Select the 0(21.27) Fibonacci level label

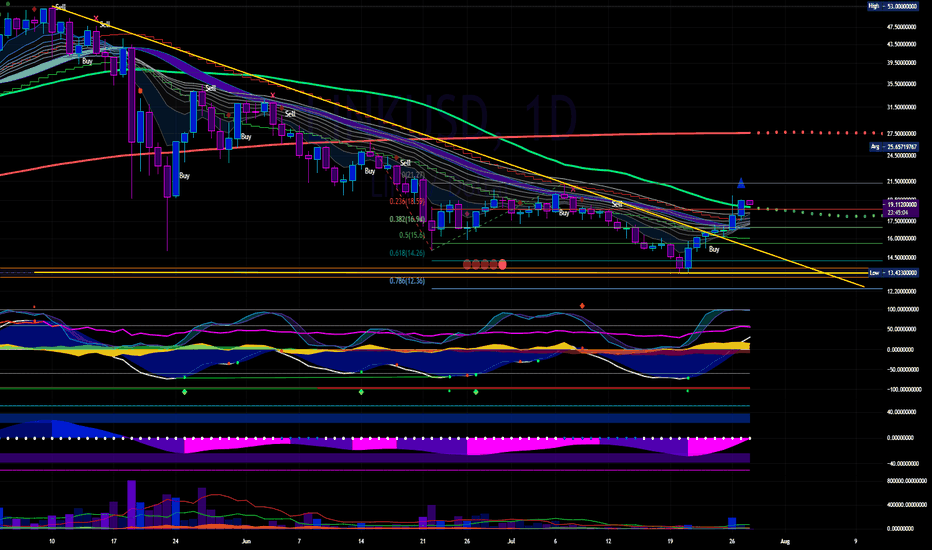(x=413, y=175)
